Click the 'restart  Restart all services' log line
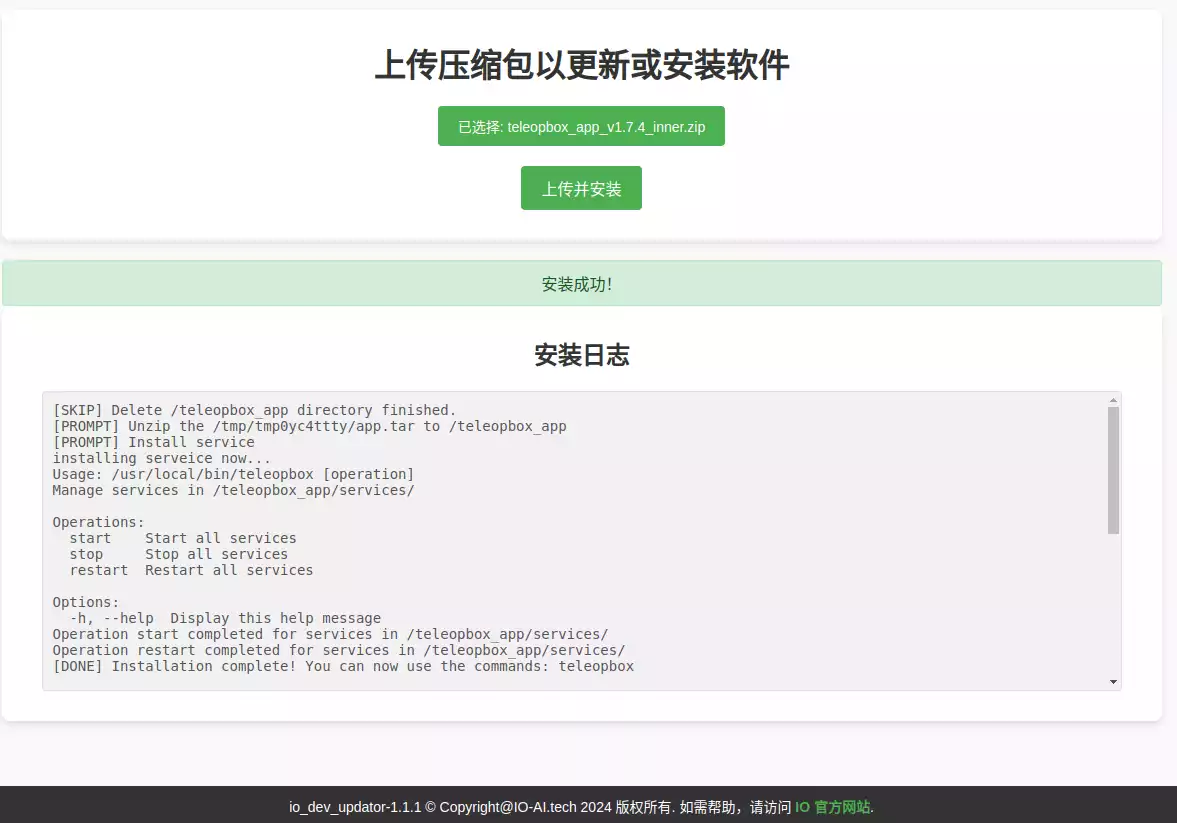The width and height of the screenshot is (1177, 823). click(x=191, y=570)
